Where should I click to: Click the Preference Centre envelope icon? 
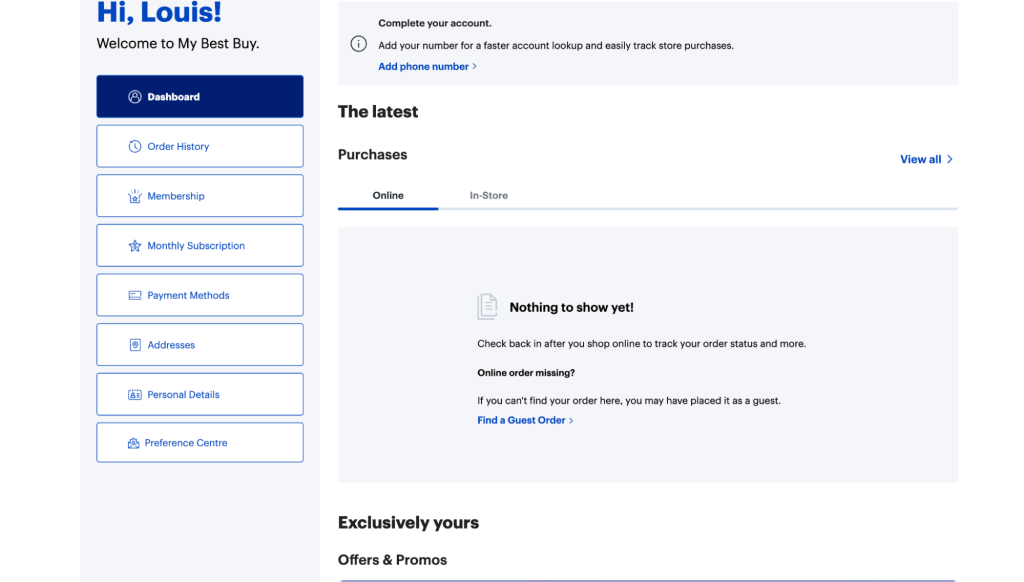pyautogui.click(x=135, y=442)
